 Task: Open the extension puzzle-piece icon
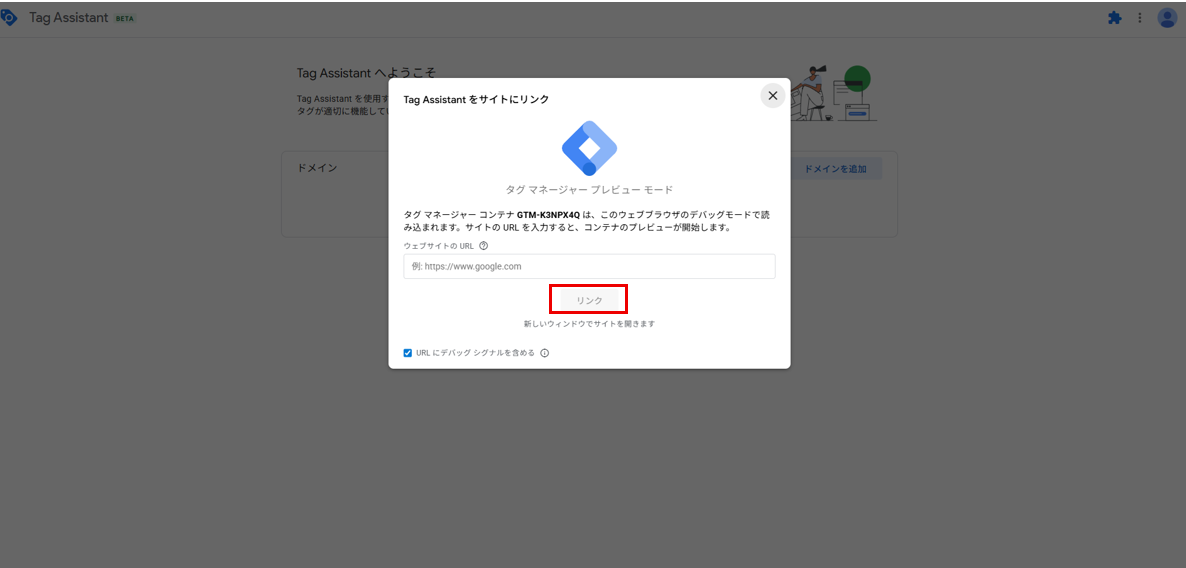[1115, 18]
